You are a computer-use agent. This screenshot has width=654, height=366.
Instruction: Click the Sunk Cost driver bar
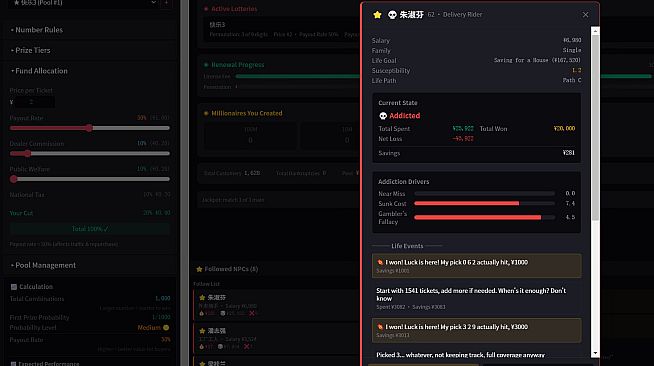tap(484, 203)
